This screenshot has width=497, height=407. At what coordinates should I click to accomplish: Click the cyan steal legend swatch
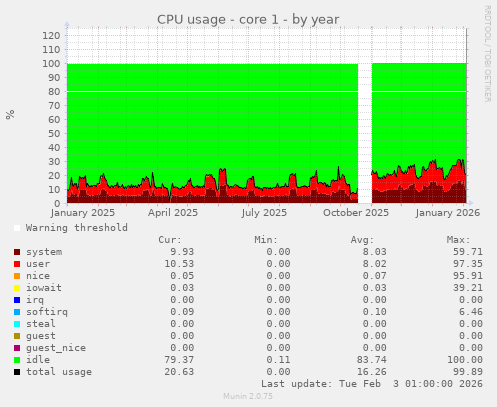(17, 324)
